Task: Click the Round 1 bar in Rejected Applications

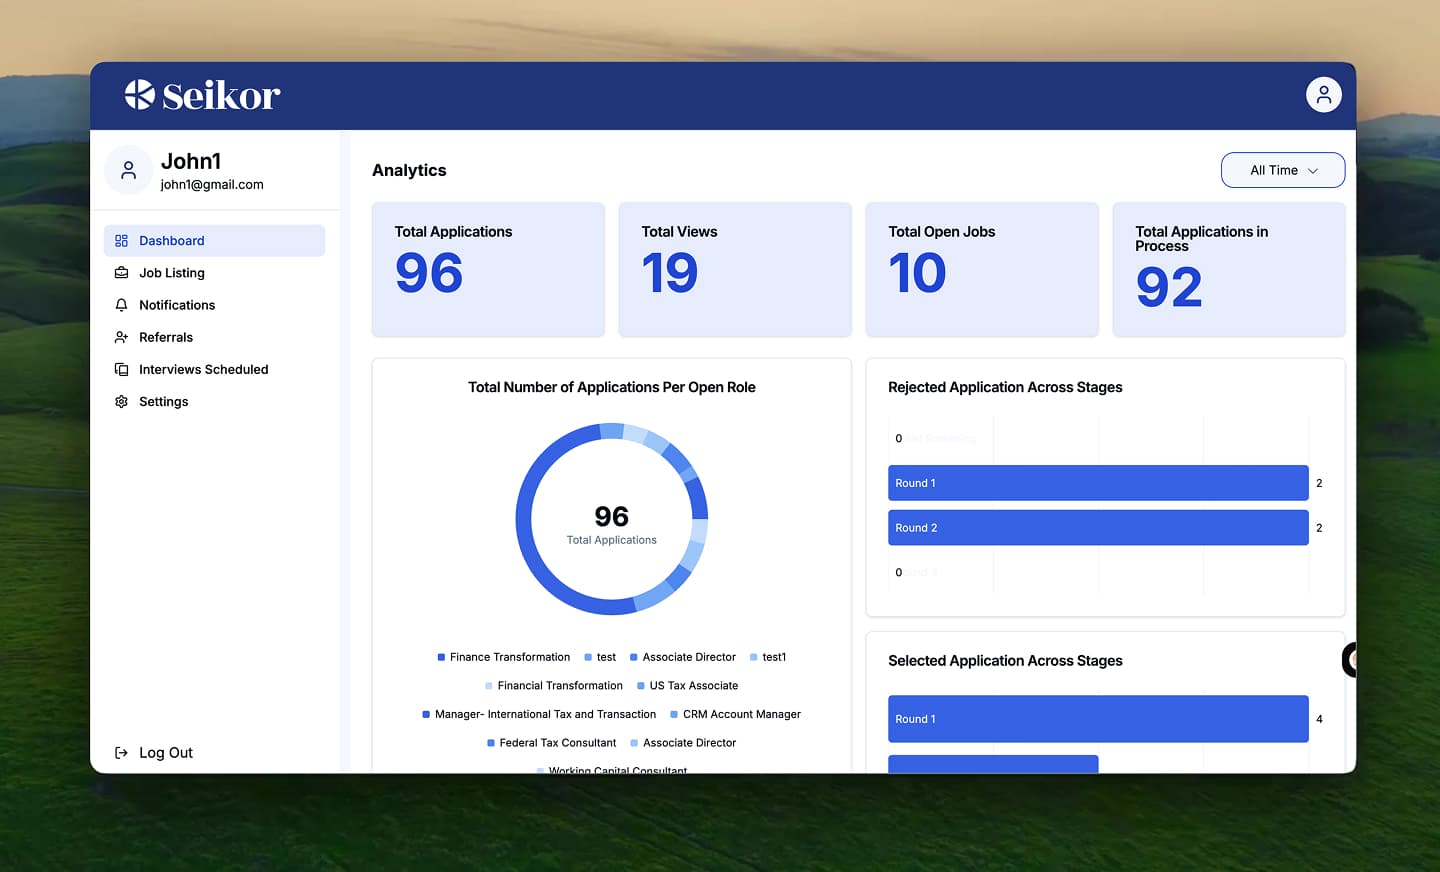Action: (x=1098, y=483)
